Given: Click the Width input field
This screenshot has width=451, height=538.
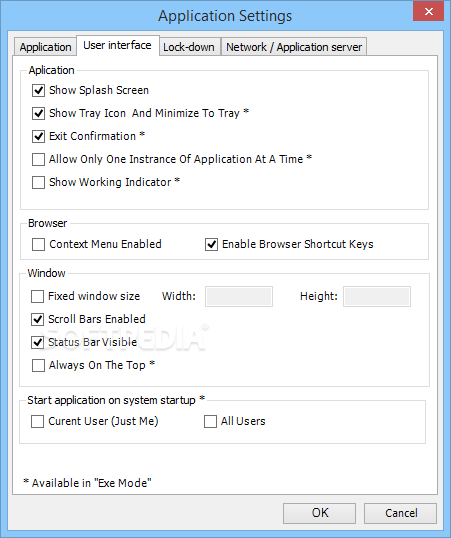Looking at the screenshot, I should click(x=239, y=296).
